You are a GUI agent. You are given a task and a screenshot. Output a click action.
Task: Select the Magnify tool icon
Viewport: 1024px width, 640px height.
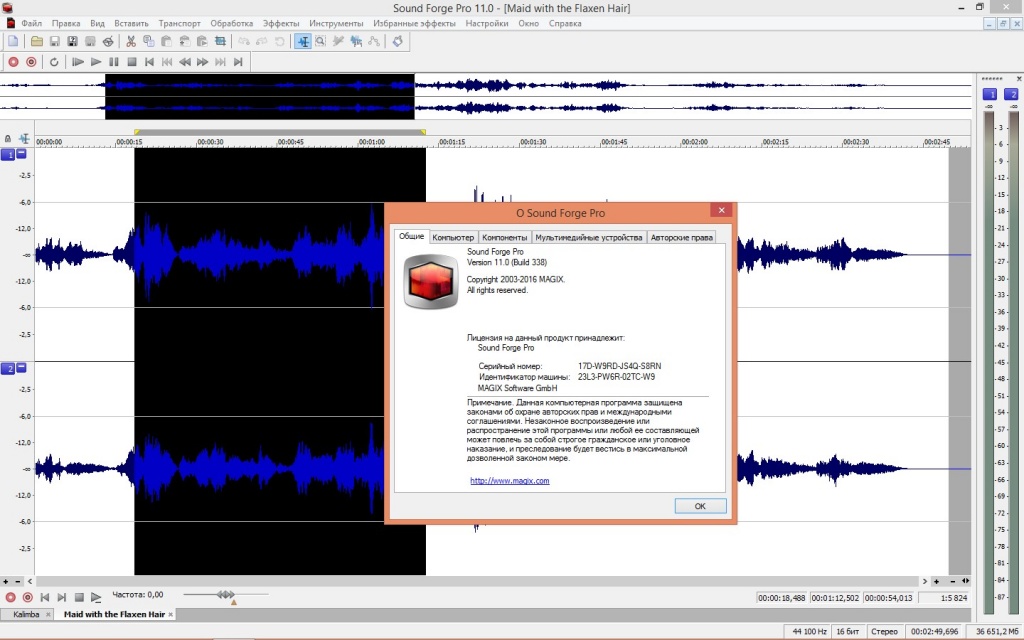click(x=321, y=41)
